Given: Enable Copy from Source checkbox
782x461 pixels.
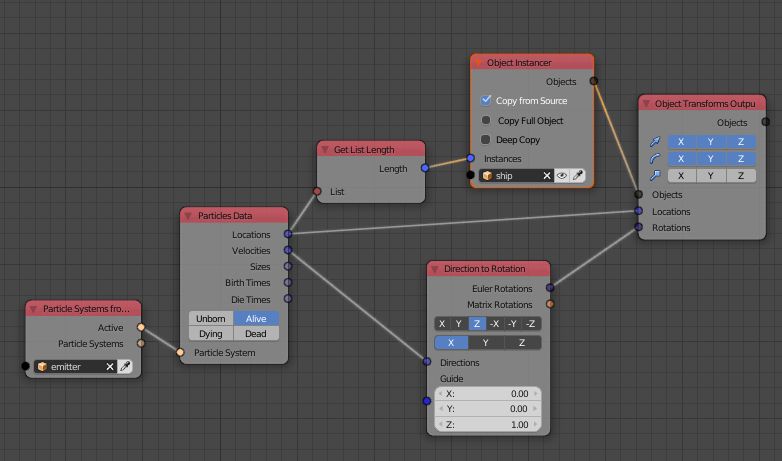Looking at the screenshot, I should 486,100.
